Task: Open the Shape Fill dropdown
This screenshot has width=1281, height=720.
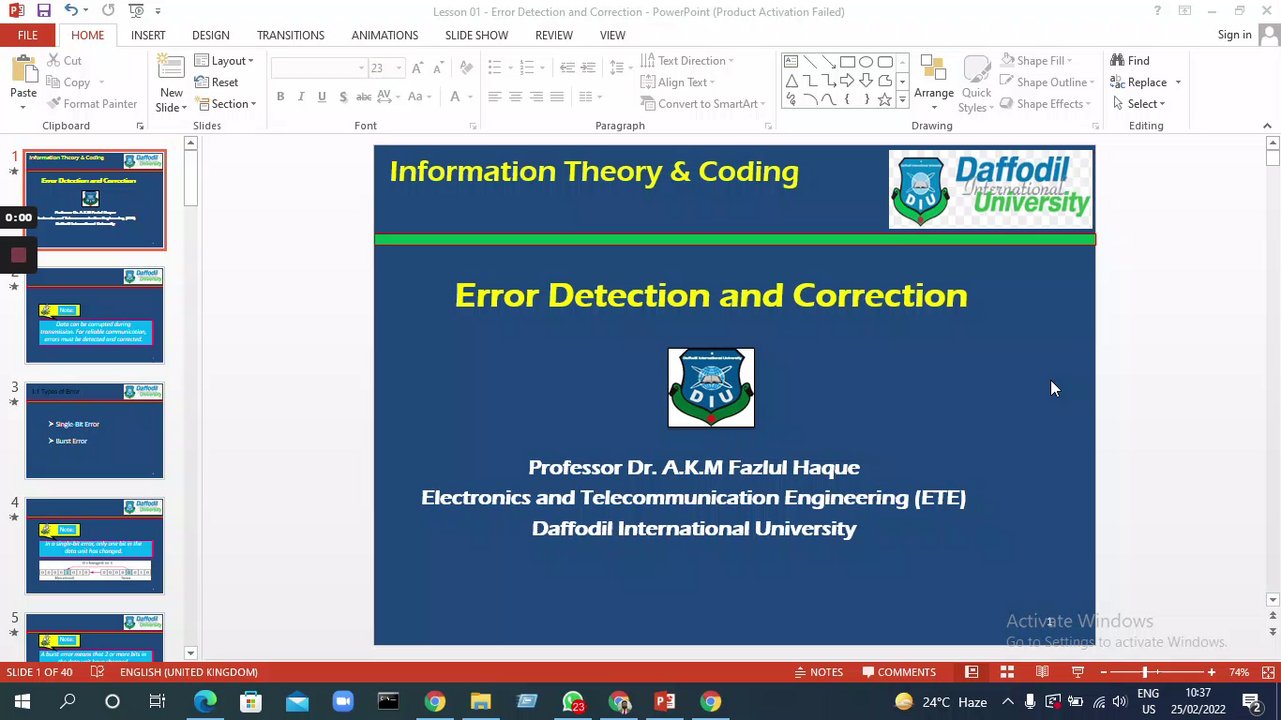Action: coord(1037,61)
